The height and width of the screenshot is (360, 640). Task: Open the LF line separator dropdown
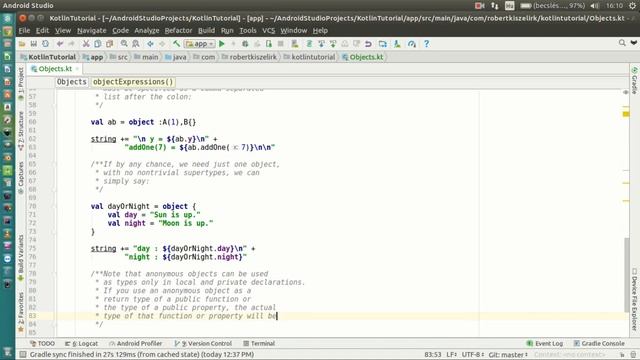coord(451,355)
